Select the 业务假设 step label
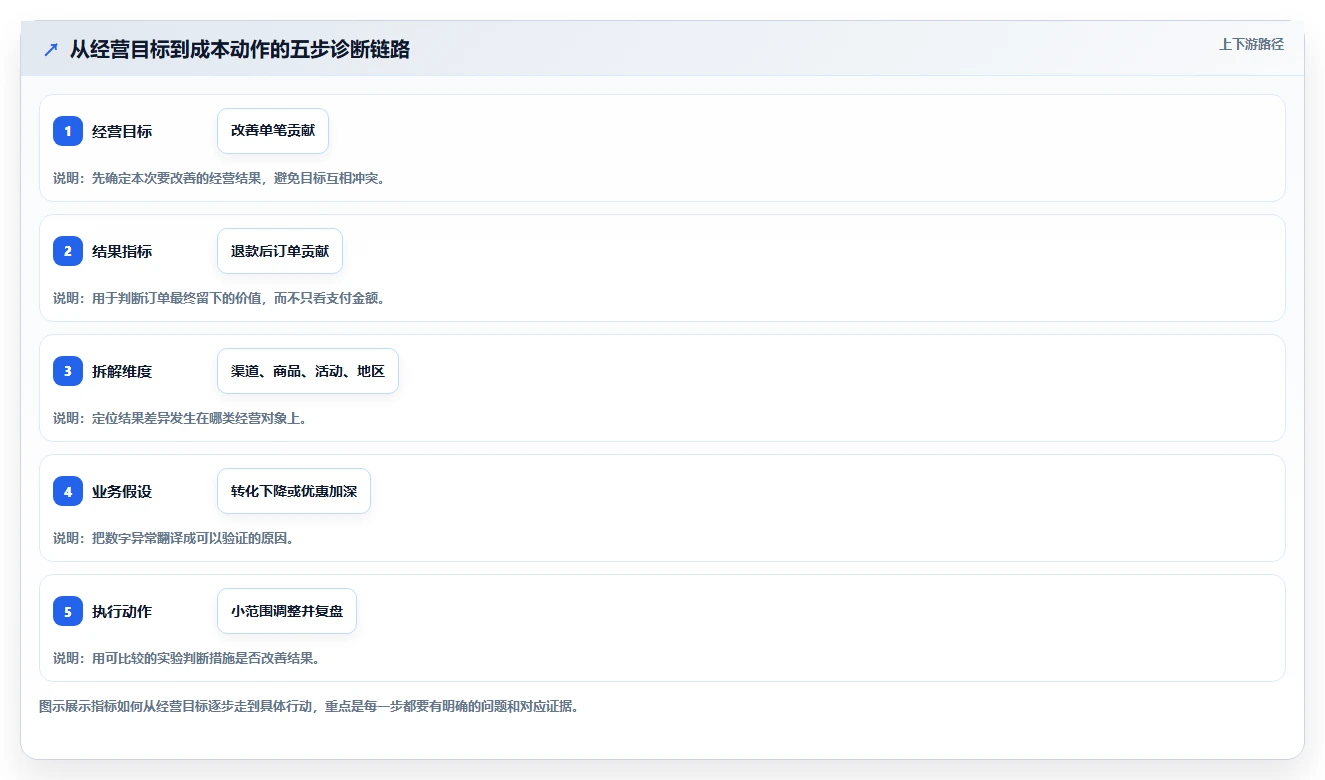 point(122,491)
